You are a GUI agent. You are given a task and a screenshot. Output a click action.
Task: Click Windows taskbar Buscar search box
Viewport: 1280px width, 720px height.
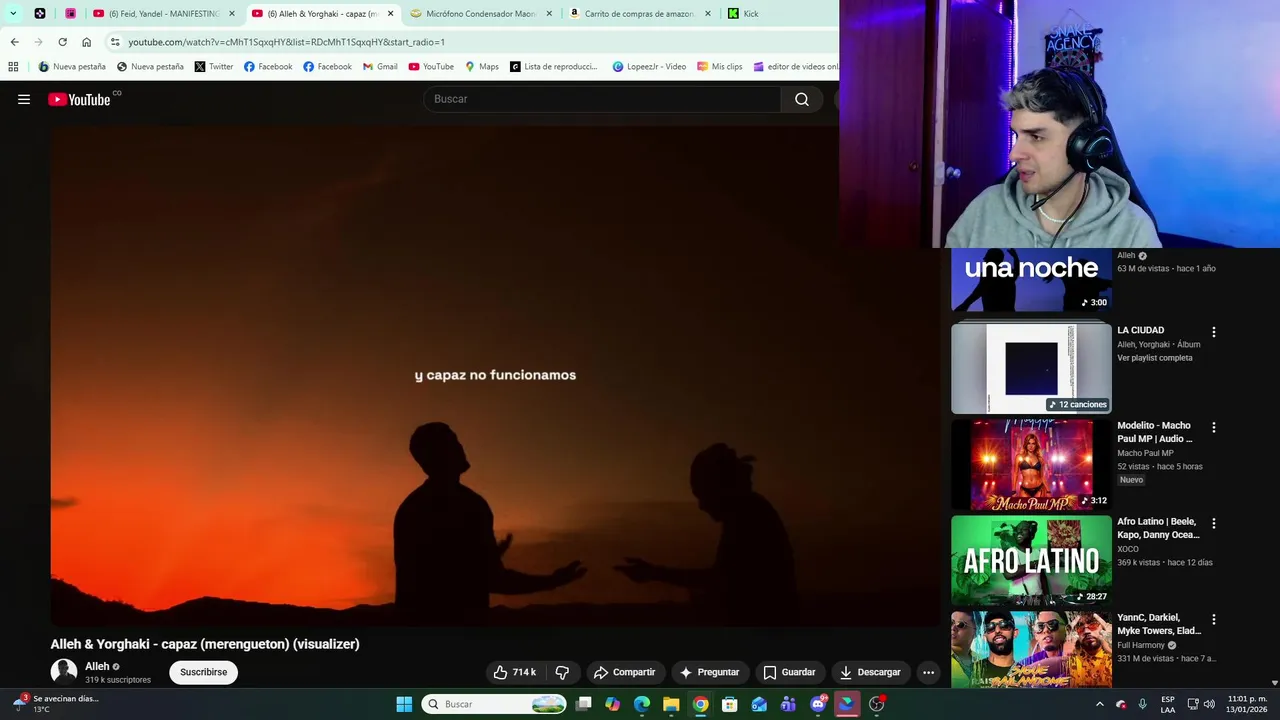494,704
